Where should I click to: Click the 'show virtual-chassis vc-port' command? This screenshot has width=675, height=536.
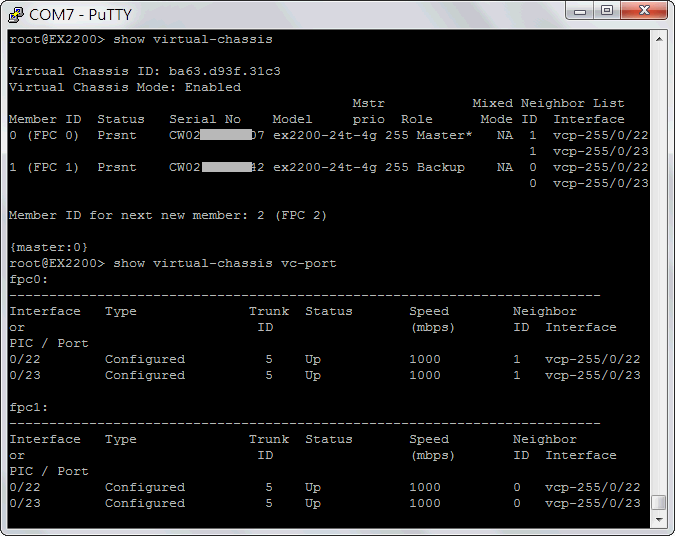225,263
